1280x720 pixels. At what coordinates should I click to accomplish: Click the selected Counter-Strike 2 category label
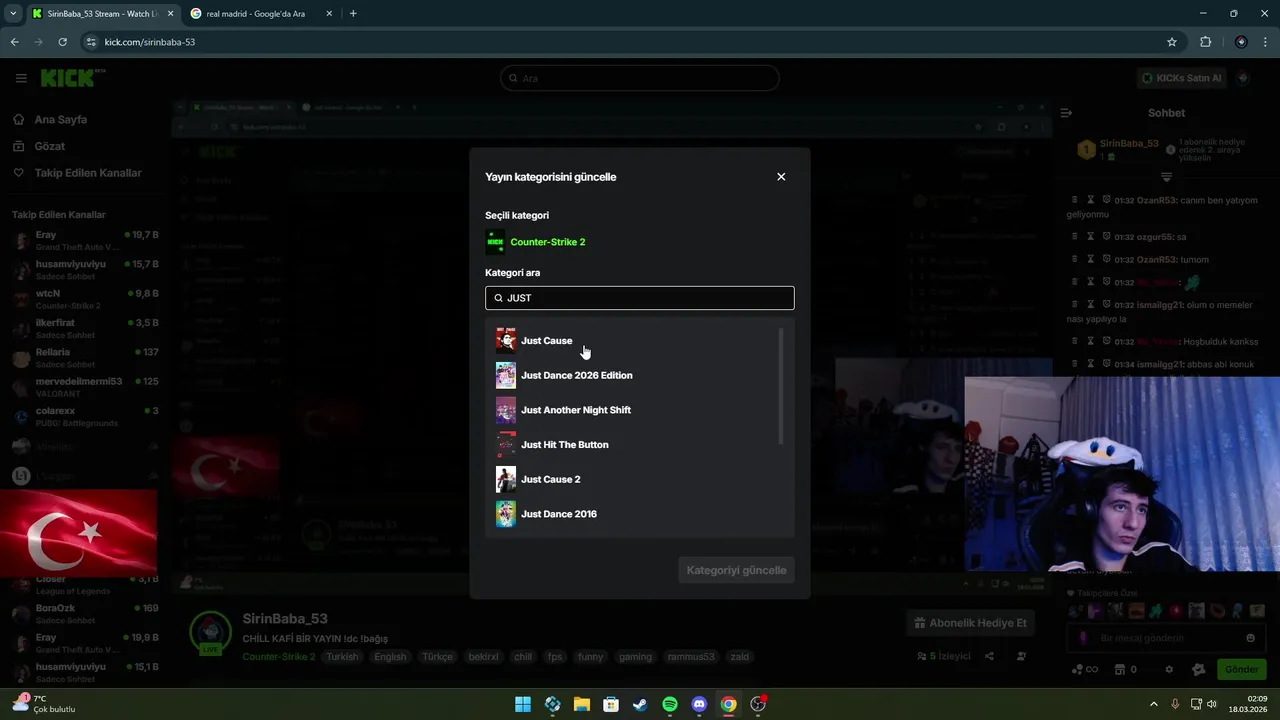[x=548, y=242]
